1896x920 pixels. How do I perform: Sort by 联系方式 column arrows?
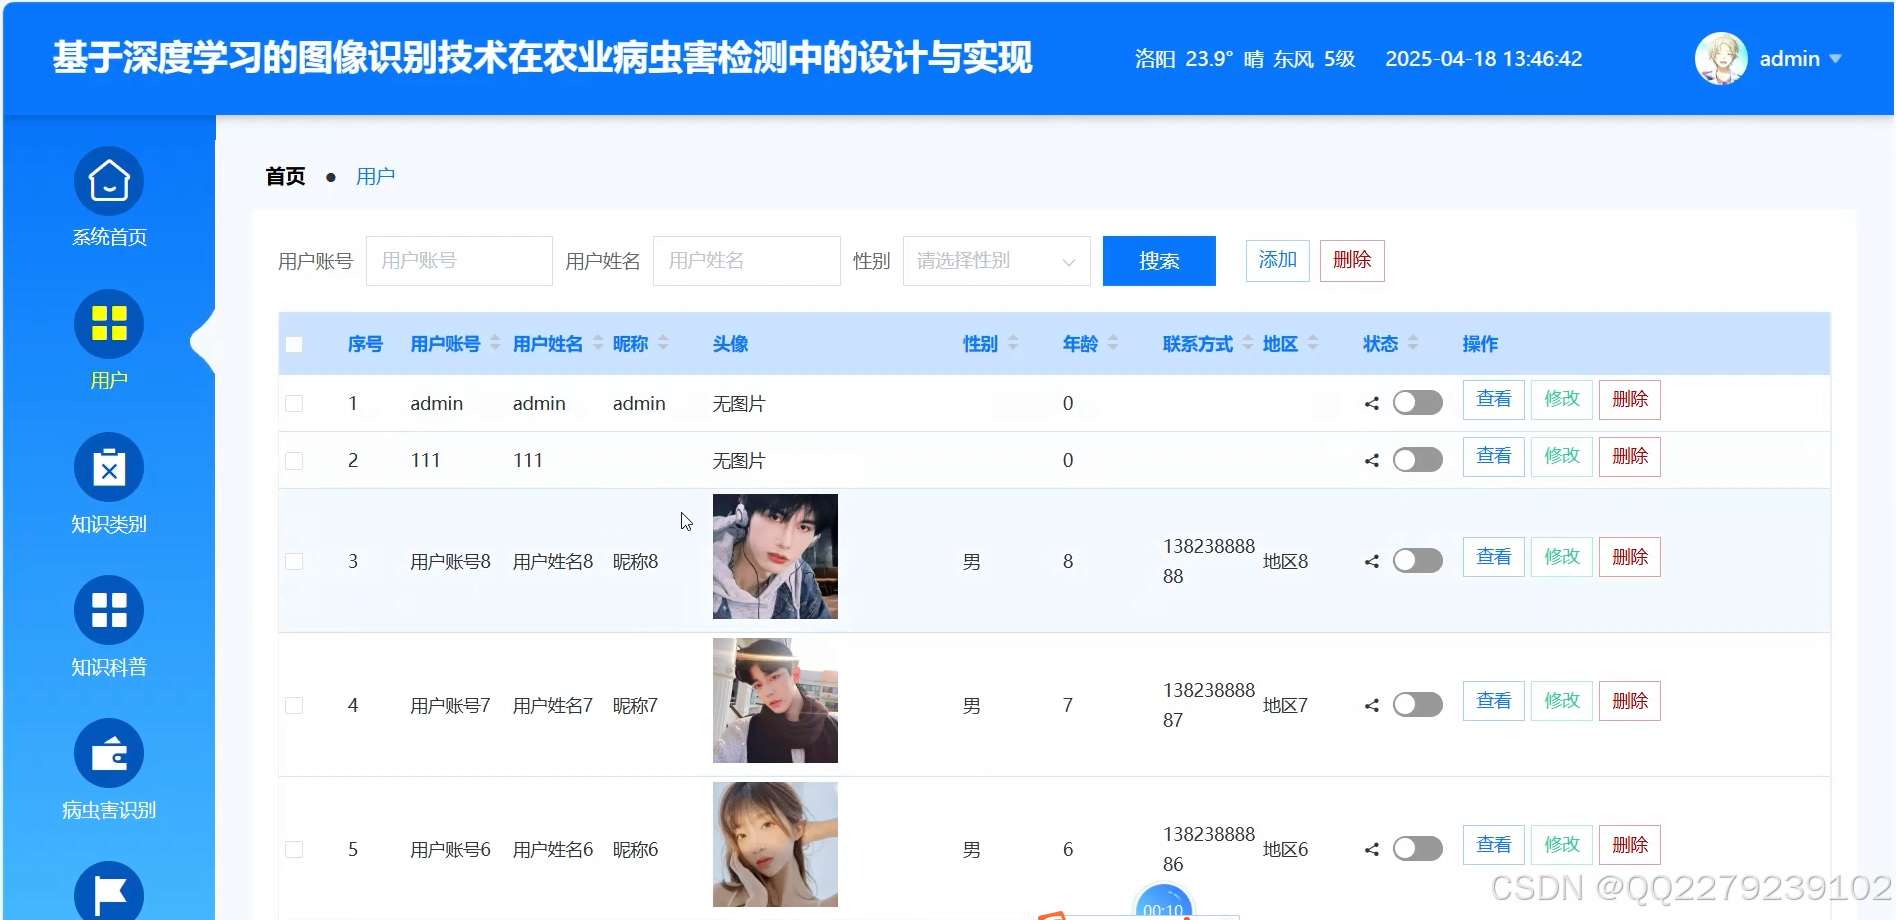tap(1248, 343)
